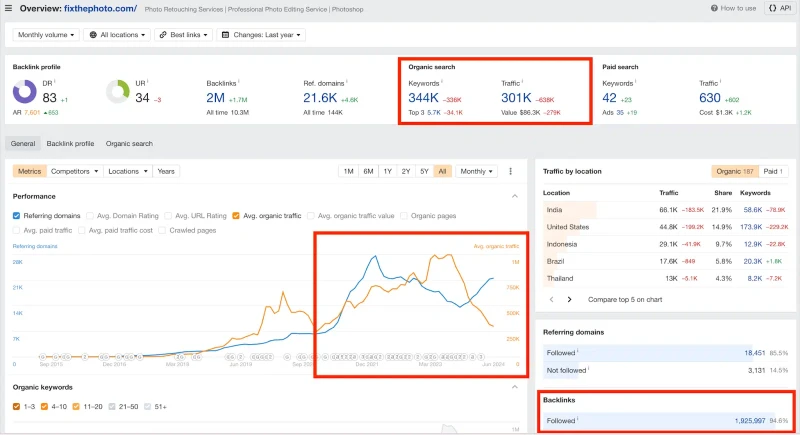Select the Years chart tab
Viewport: 800px width, 435px height.
point(166,171)
